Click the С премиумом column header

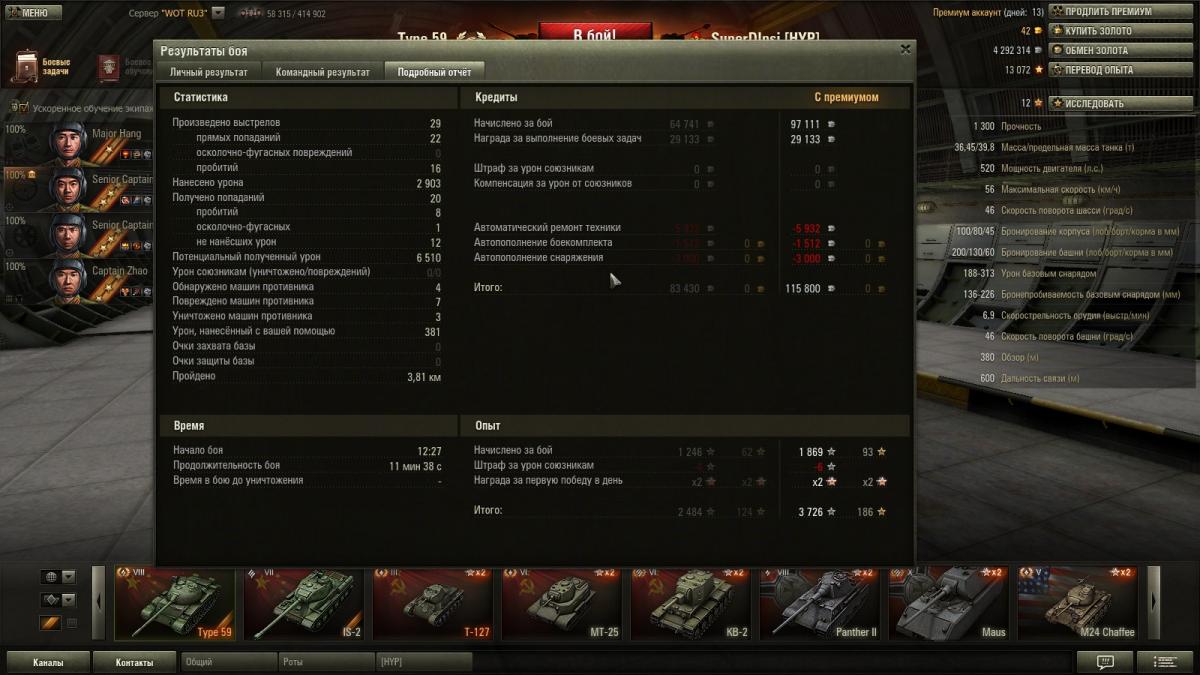(x=846, y=97)
